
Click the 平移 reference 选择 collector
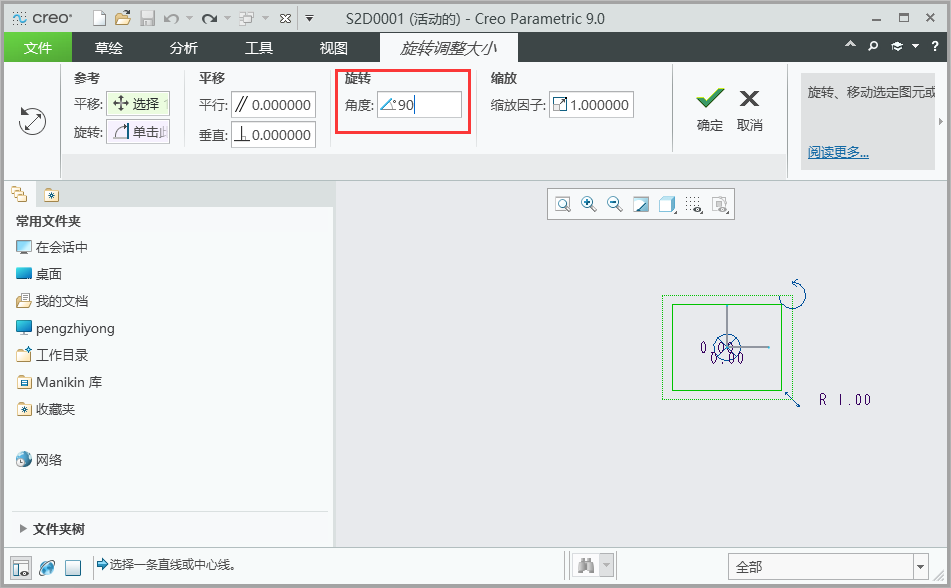138,104
